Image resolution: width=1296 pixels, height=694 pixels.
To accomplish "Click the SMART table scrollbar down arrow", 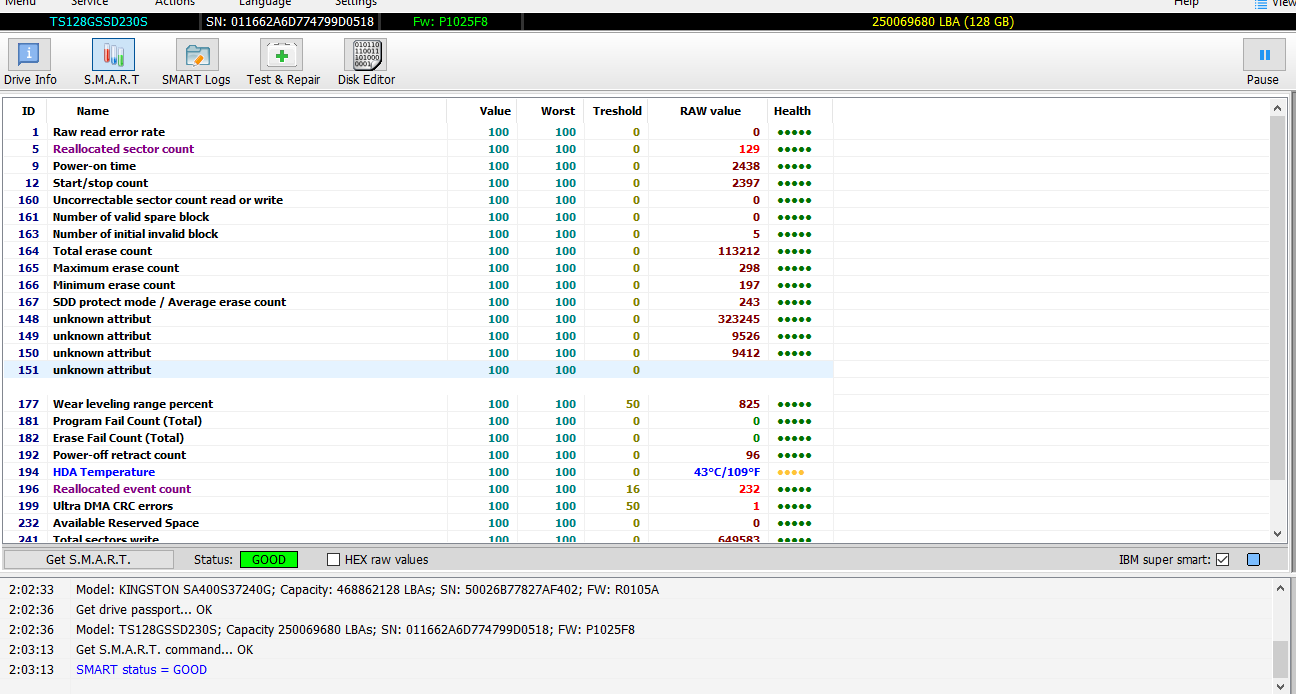I will click(1277, 535).
